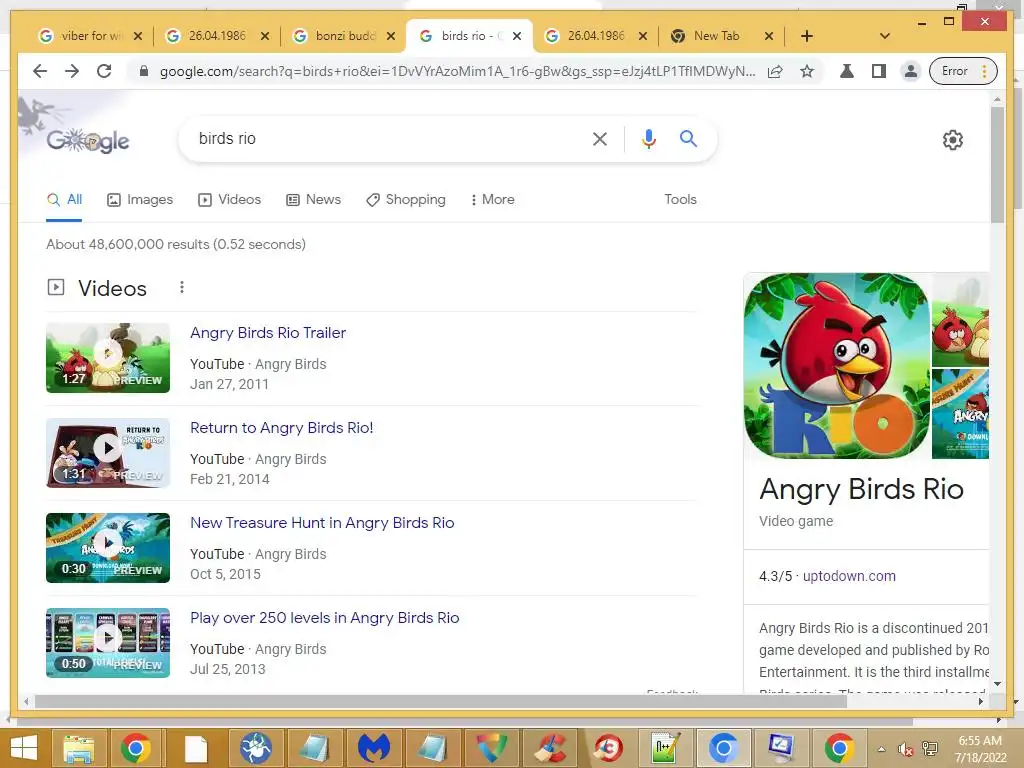Click the muted volume tray icon

(905, 749)
